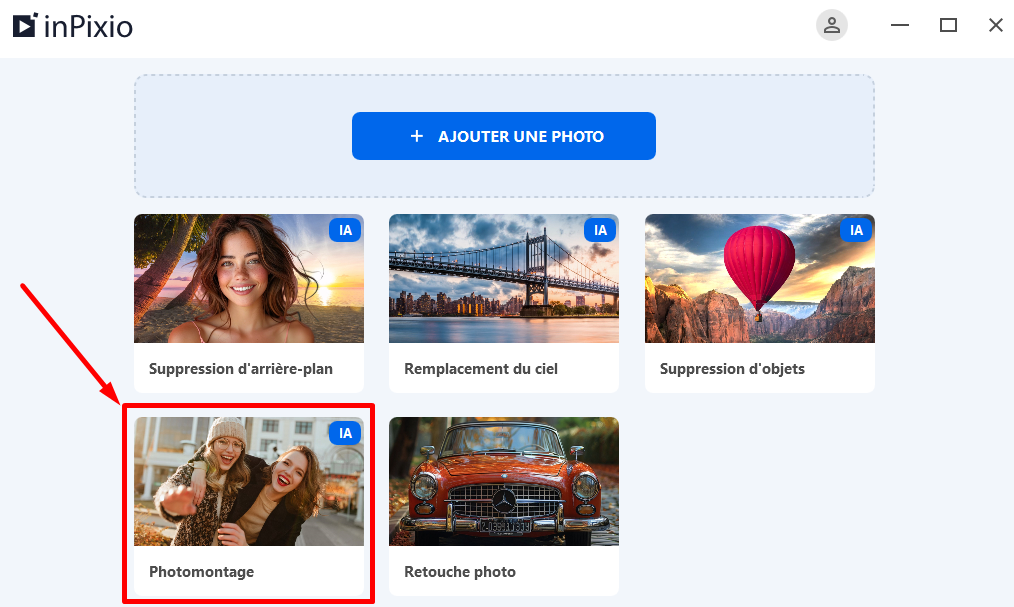This screenshot has width=1014, height=607.
Task: Open Remplacement du ciel bridge thumbnail
Action: click(x=504, y=279)
